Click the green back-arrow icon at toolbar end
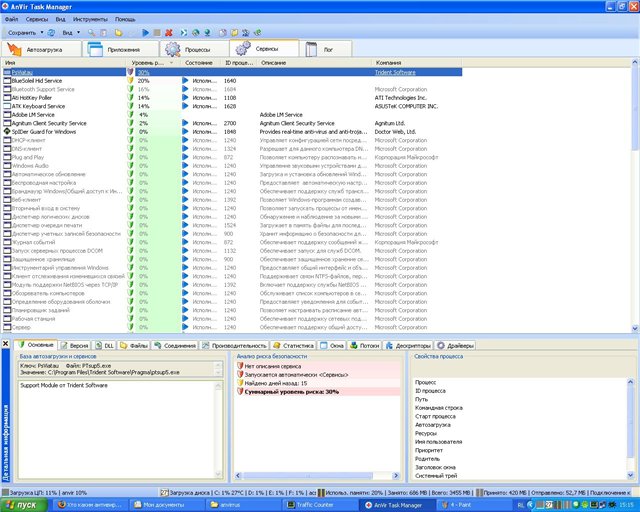This screenshot has width=640, height=512. pyautogui.click(x=258, y=33)
